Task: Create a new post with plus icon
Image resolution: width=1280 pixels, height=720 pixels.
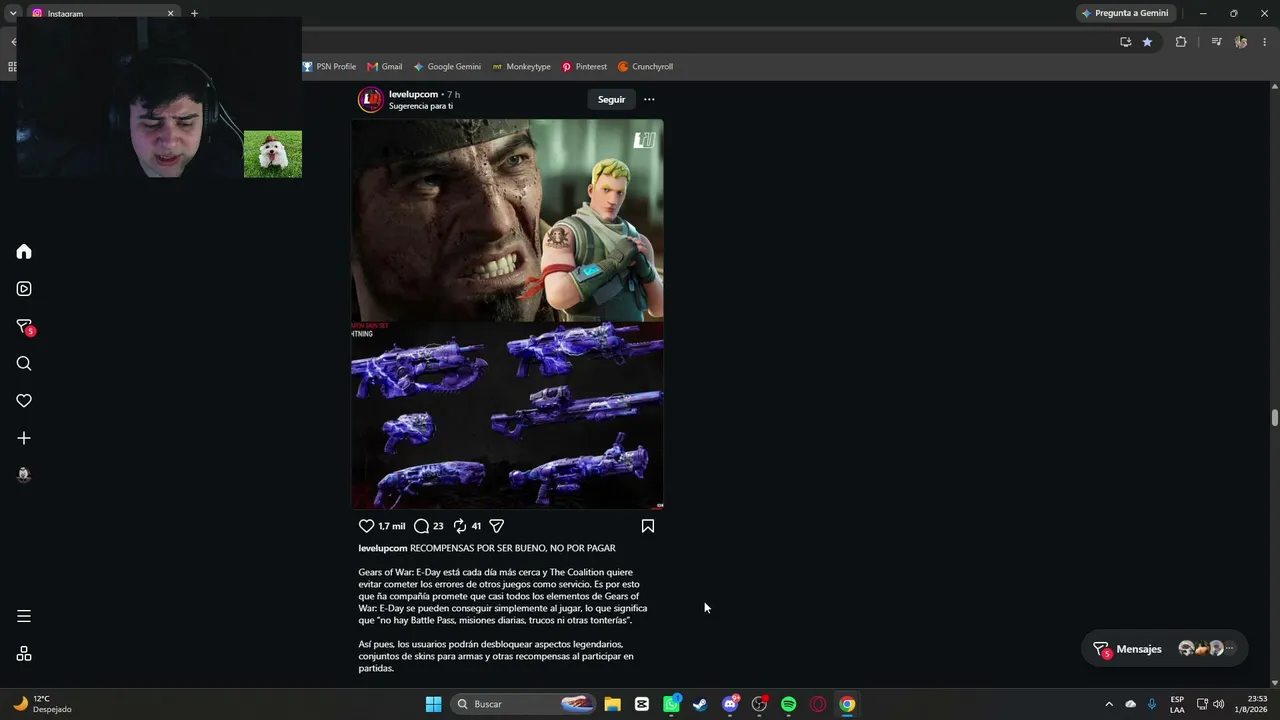Action: tap(24, 438)
